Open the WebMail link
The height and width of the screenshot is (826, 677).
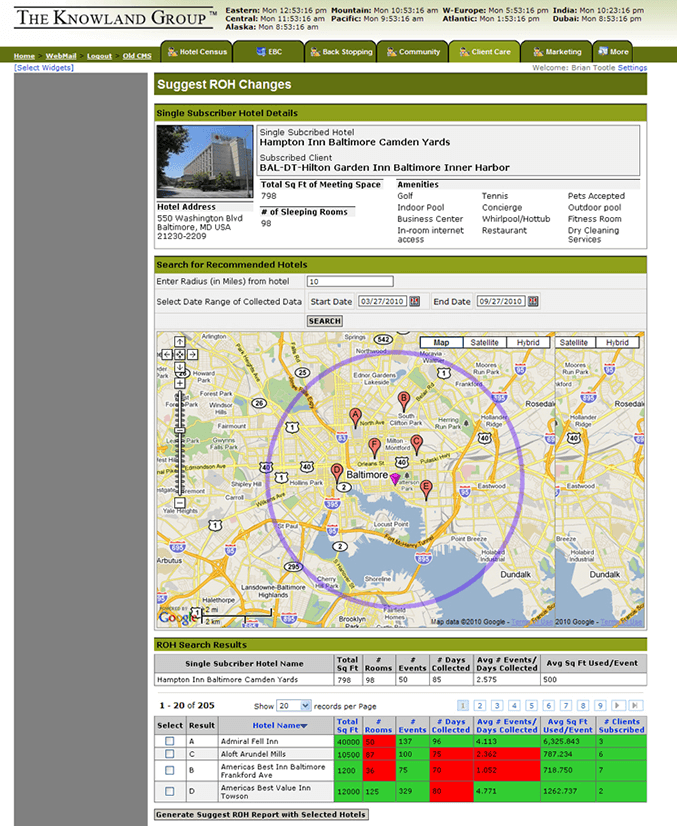(x=61, y=56)
